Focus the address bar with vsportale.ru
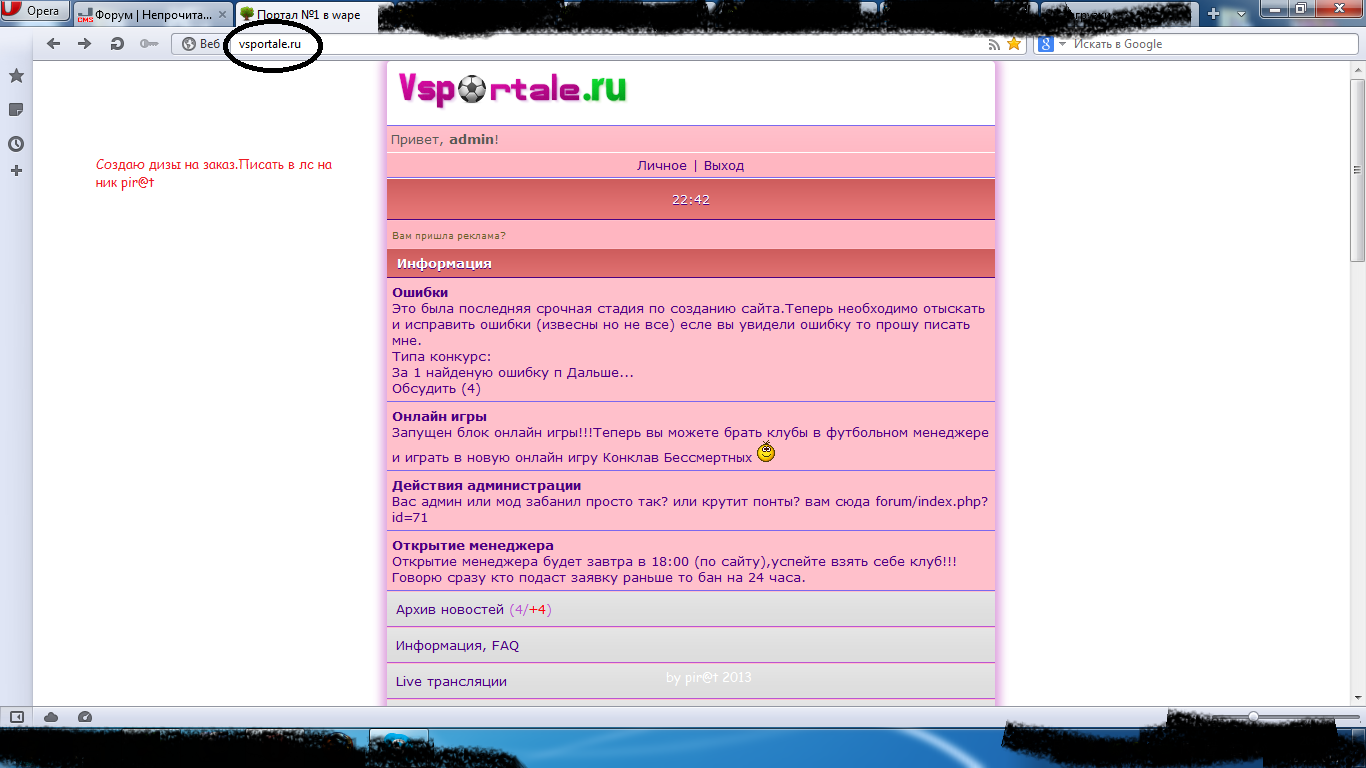1366x768 pixels. (x=600, y=44)
